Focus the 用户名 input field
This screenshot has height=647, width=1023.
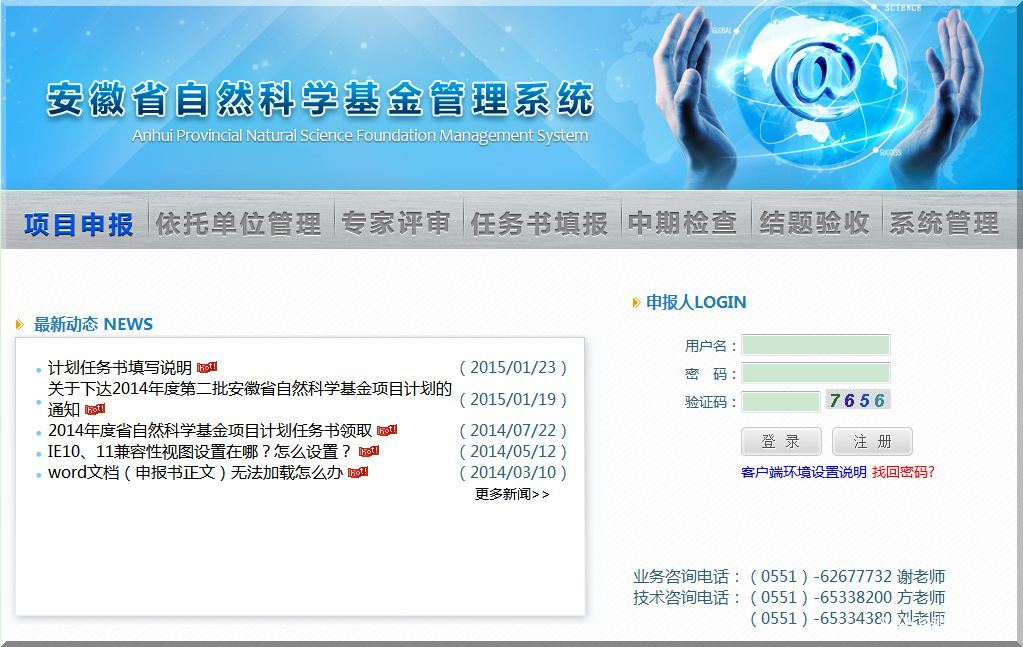point(815,346)
